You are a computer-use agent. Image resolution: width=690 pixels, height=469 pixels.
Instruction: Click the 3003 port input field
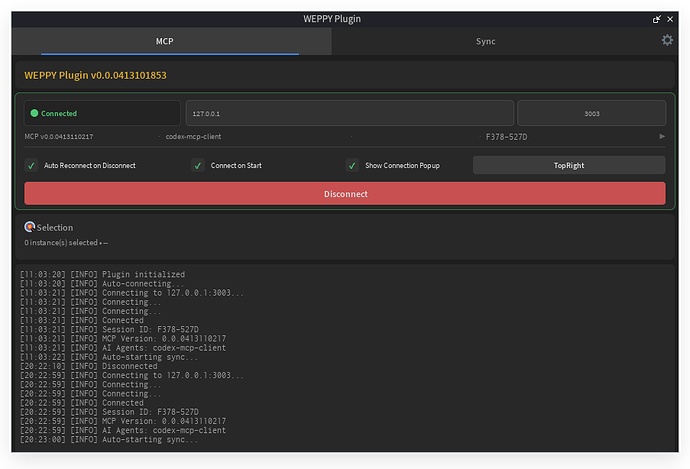click(591, 113)
